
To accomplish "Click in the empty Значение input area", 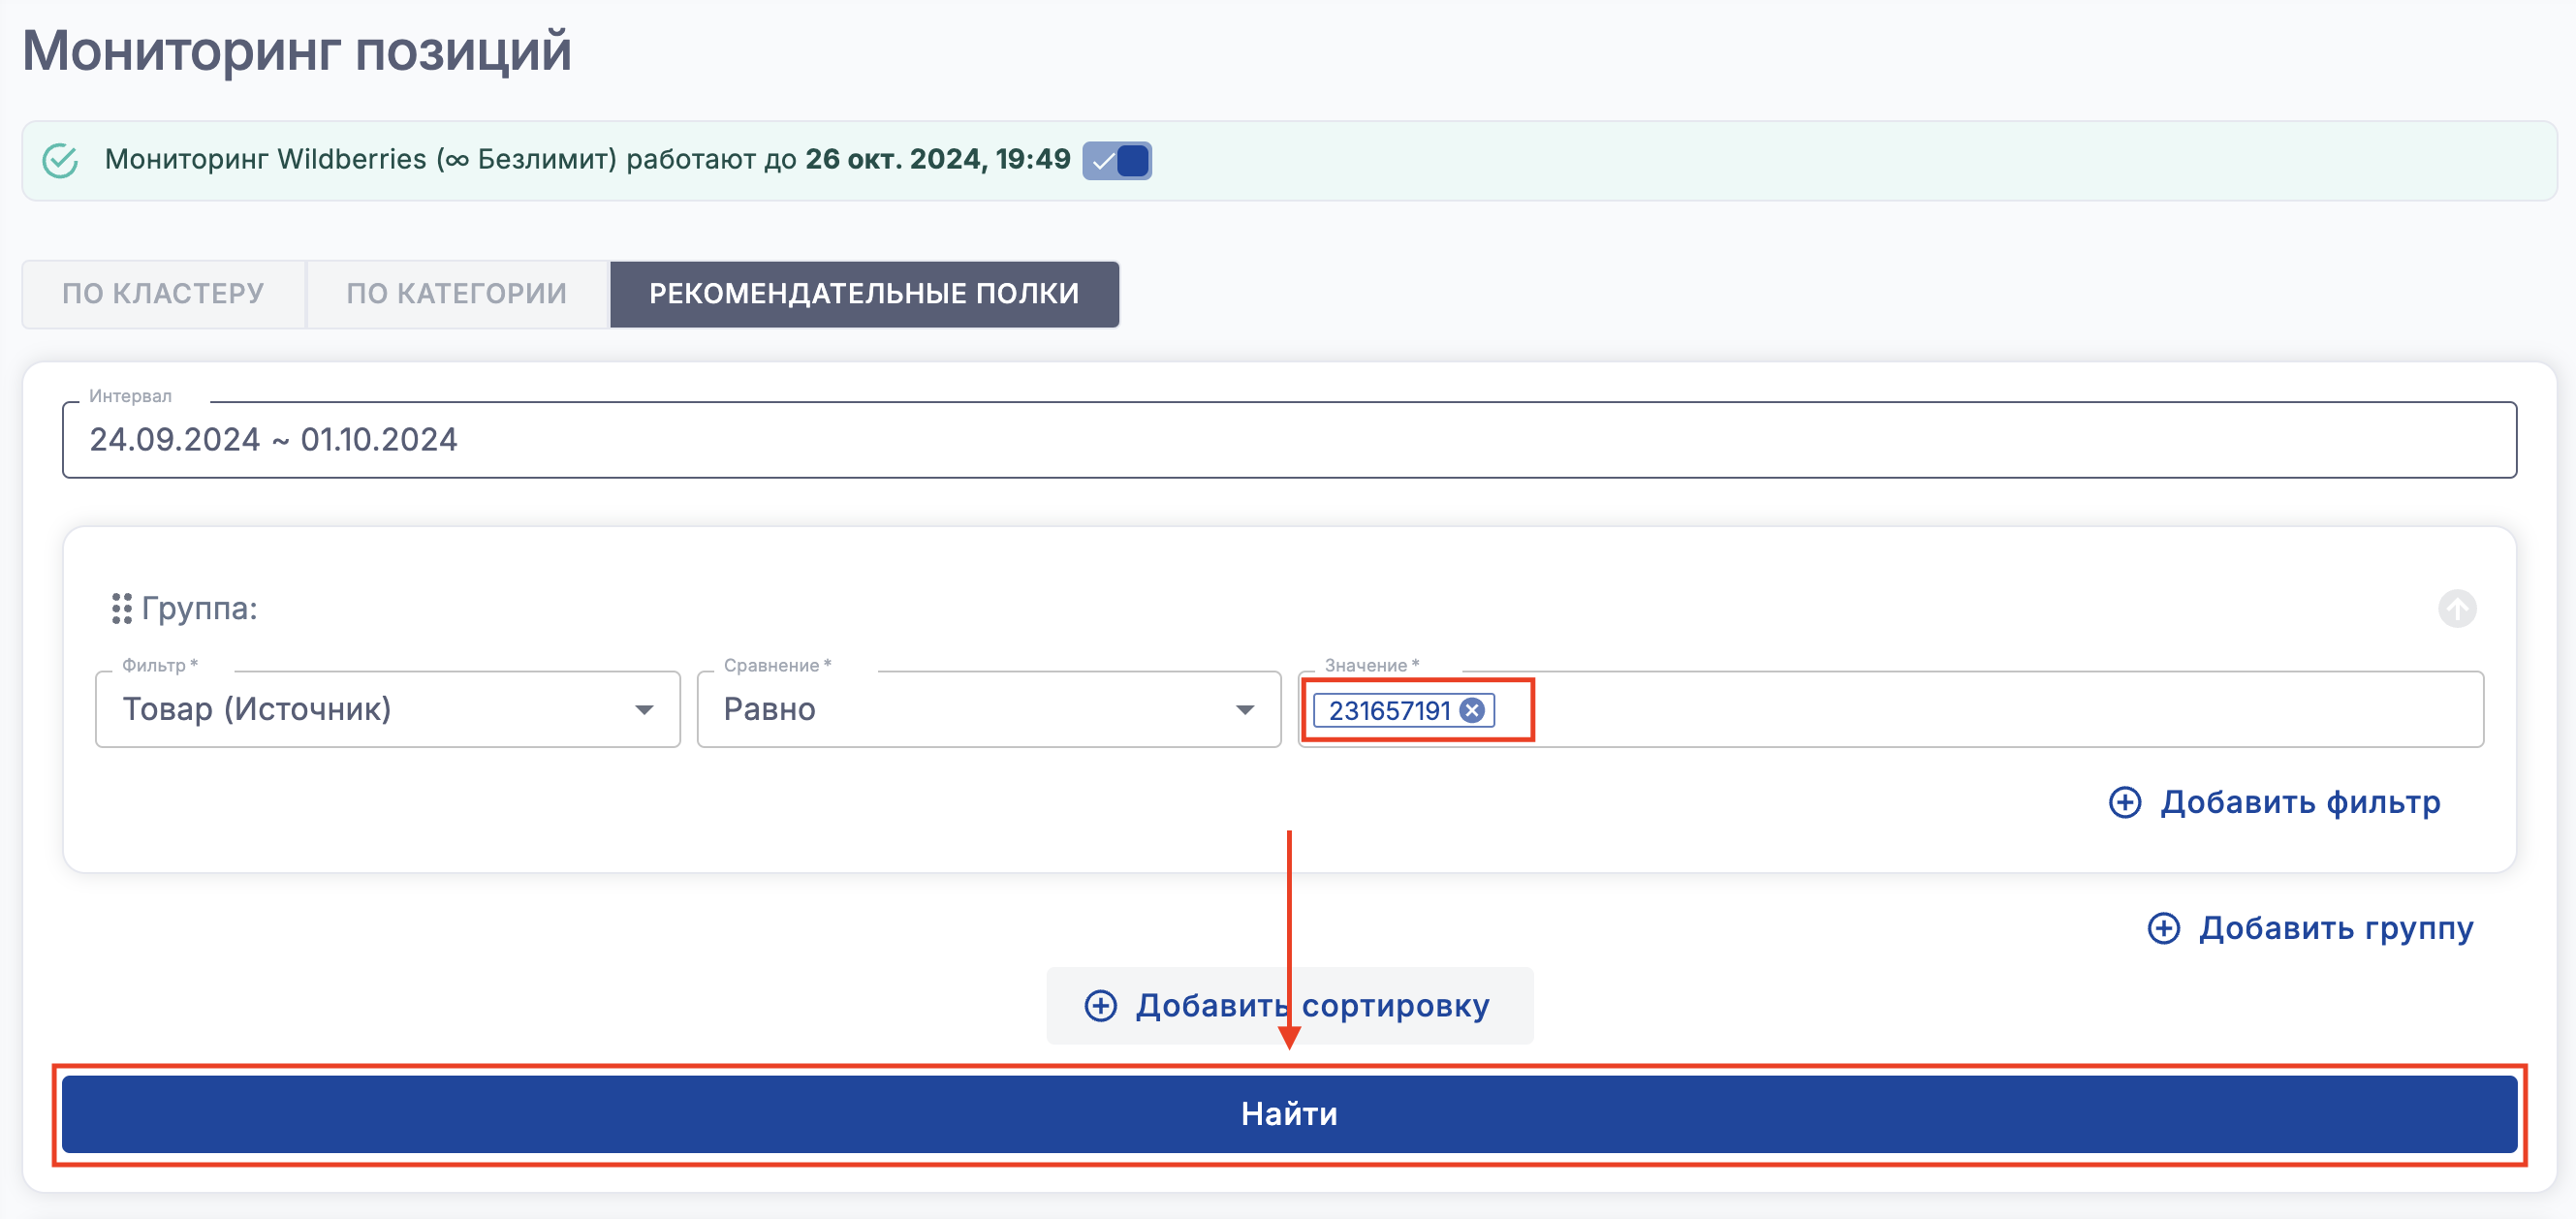I will click(2000, 710).
